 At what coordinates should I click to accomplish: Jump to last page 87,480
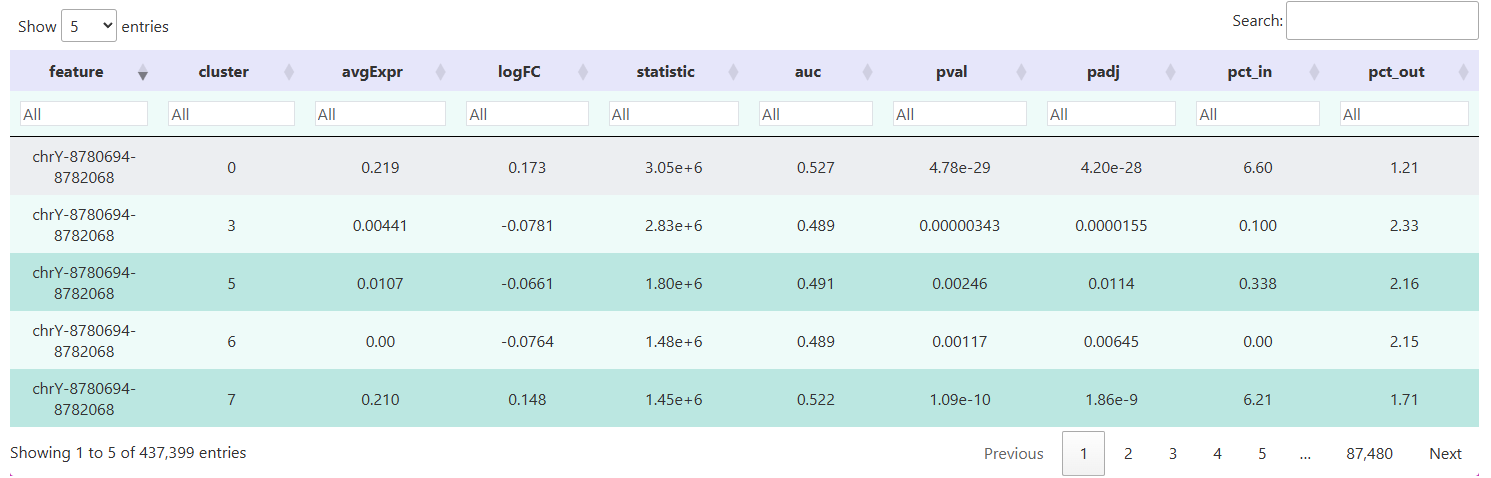pyautogui.click(x=1369, y=454)
